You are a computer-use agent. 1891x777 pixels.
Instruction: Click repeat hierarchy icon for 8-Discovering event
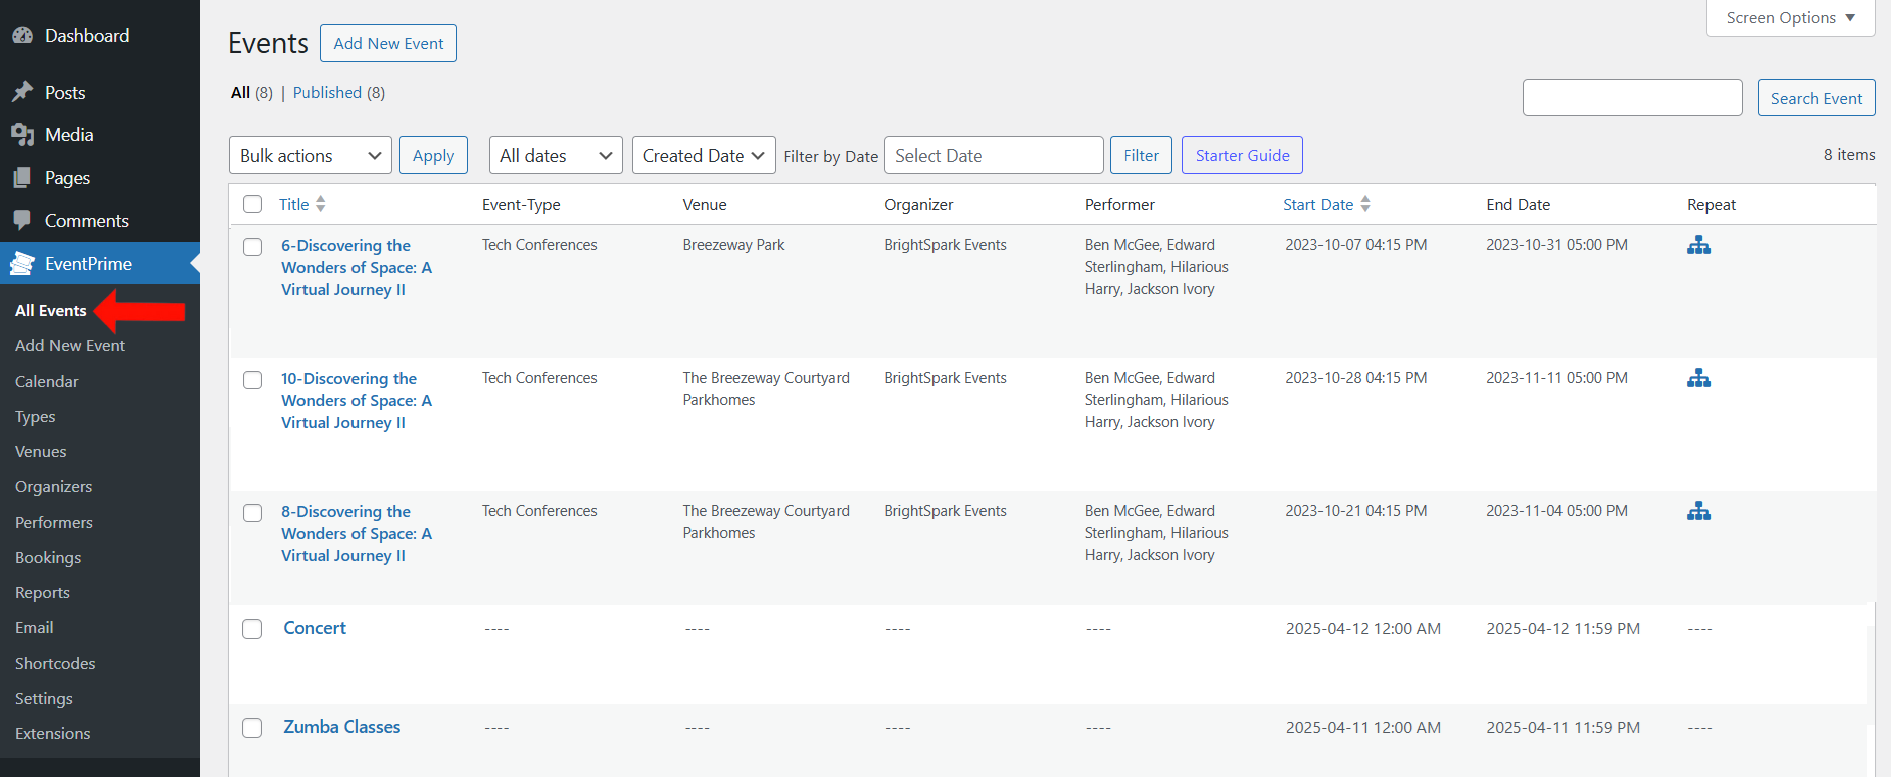tap(1698, 511)
